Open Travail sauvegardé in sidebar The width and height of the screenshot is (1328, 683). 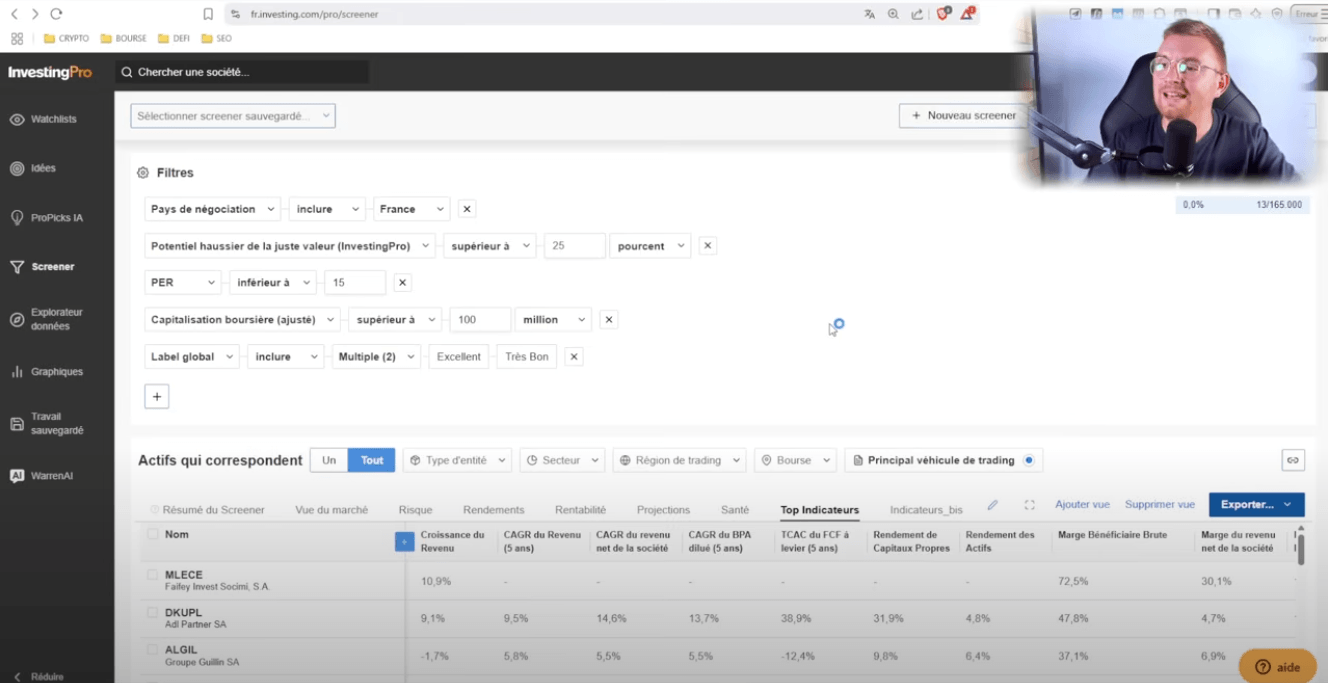[46, 423]
